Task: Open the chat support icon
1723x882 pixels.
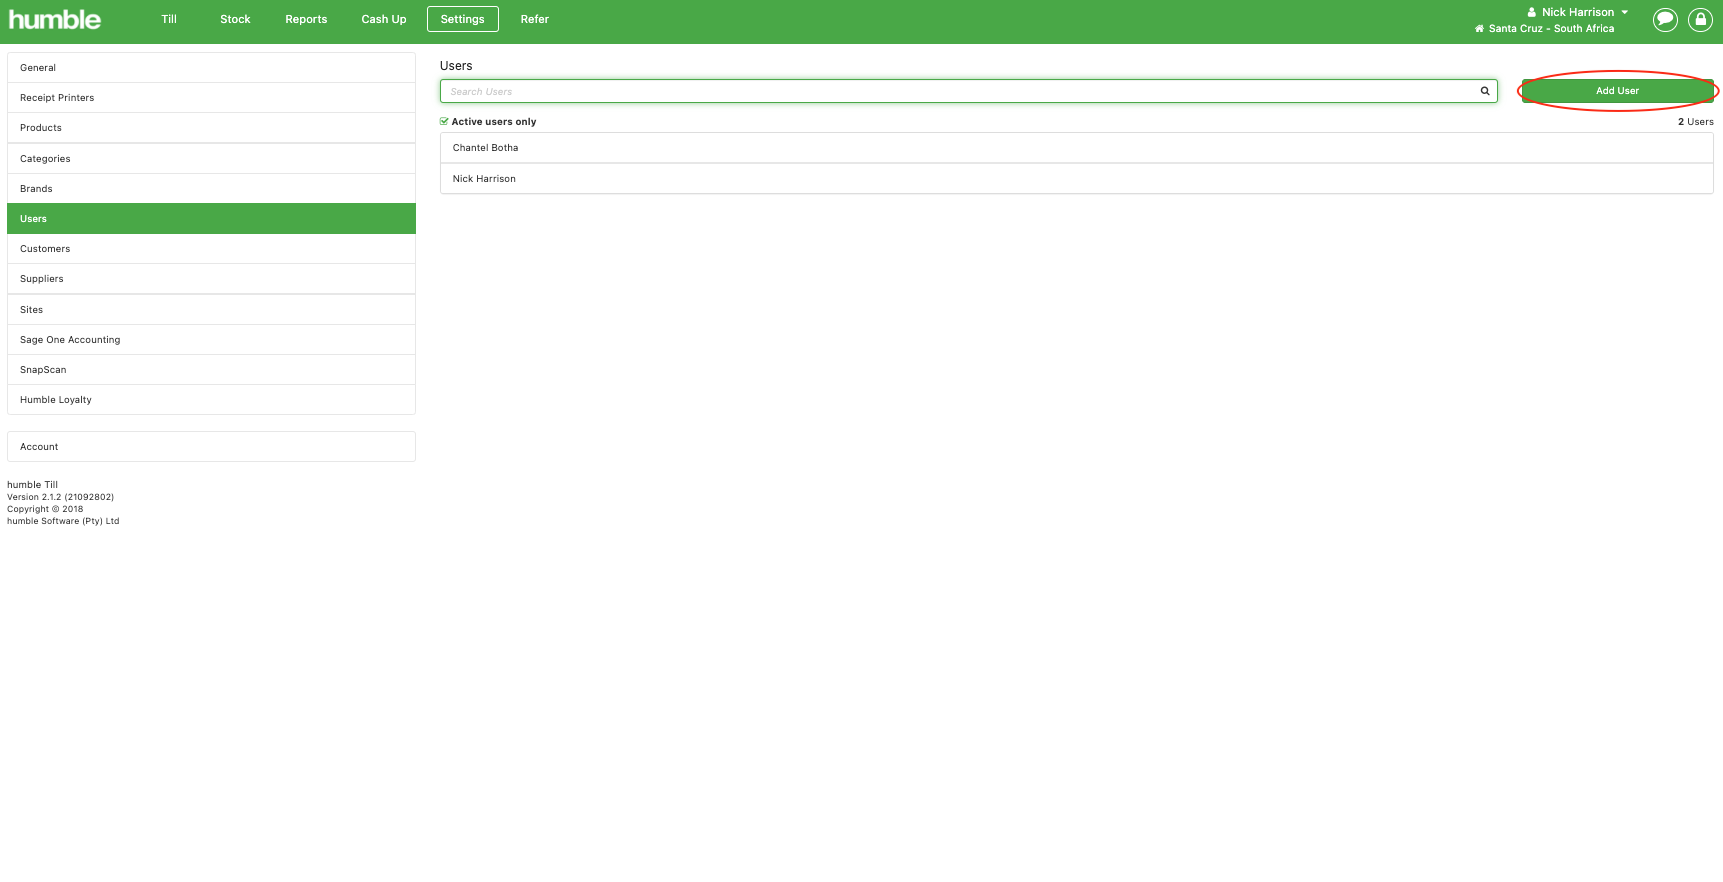Action: [x=1665, y=20]
